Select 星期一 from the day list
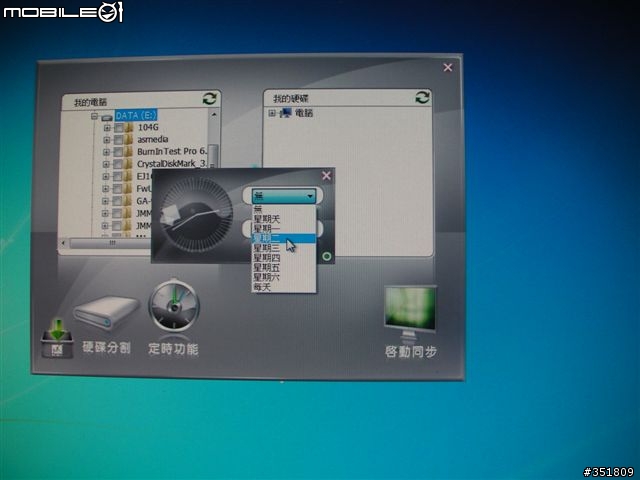 tap(284, 229)
